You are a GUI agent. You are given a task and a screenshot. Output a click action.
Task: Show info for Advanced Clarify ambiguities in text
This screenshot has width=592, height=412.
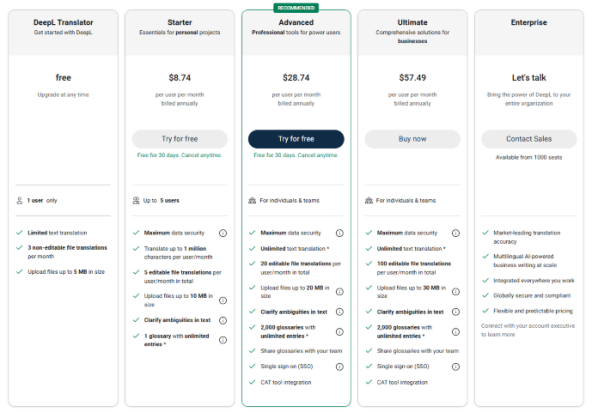click(x=340, y=312)
